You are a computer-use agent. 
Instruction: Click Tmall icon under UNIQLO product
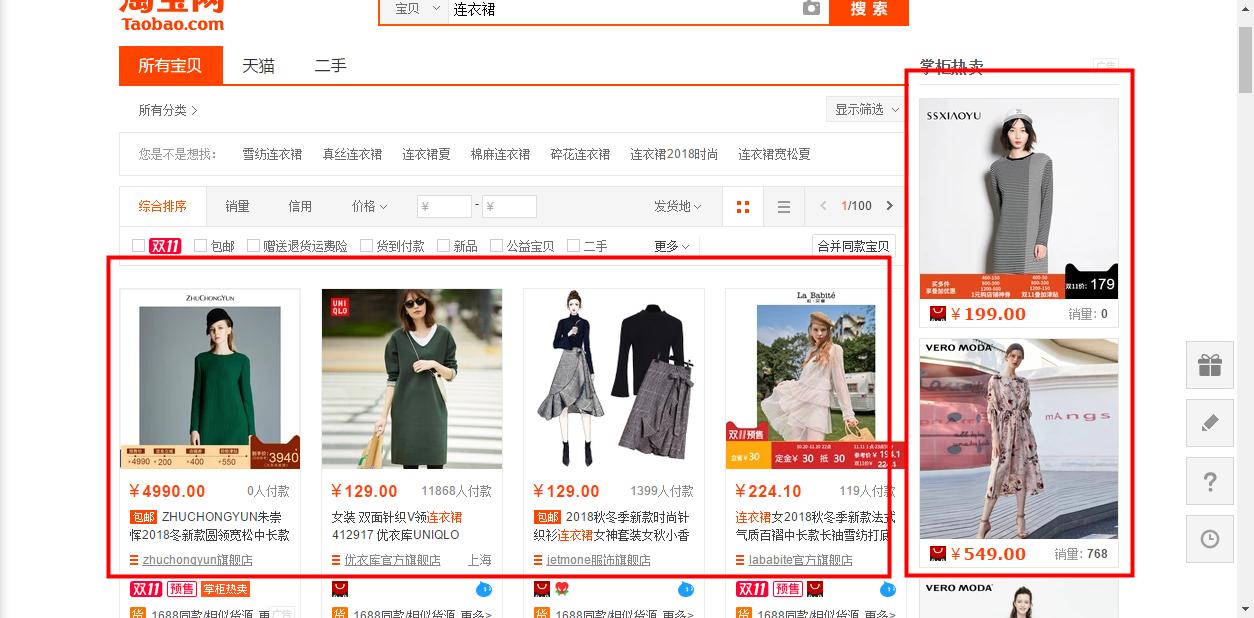340,588
